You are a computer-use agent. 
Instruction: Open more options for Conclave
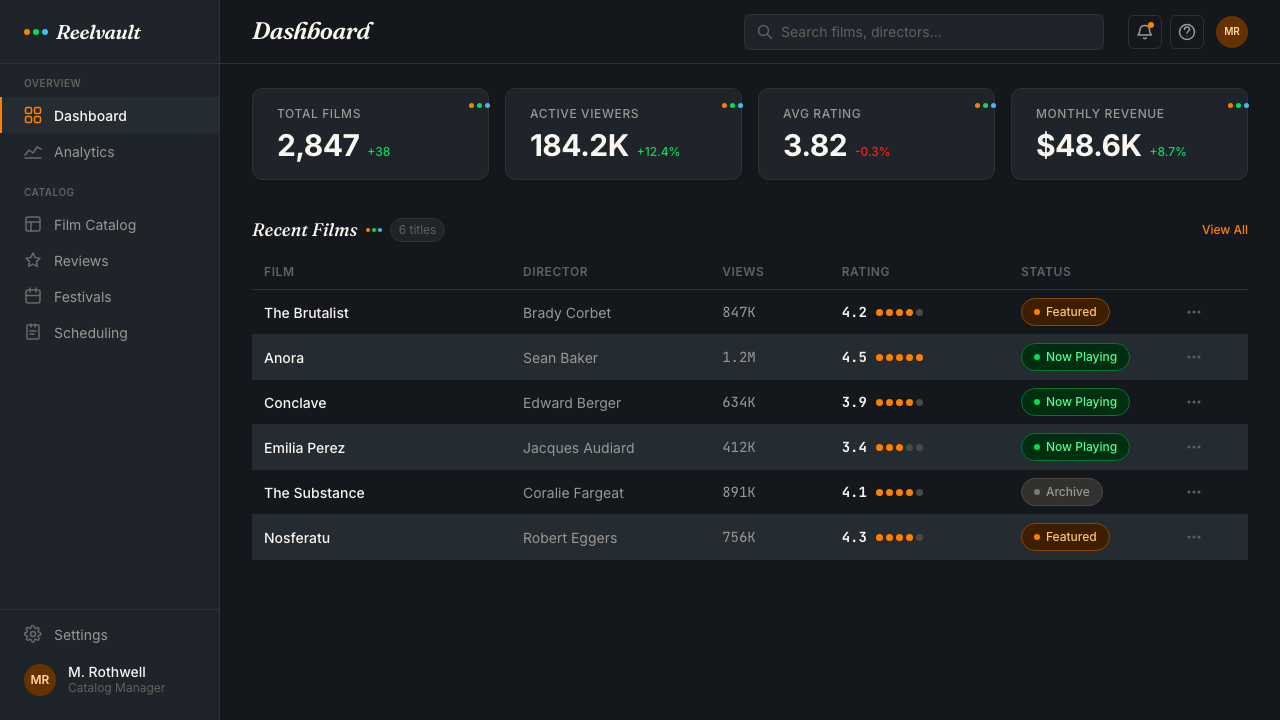tap(1194, 402)
